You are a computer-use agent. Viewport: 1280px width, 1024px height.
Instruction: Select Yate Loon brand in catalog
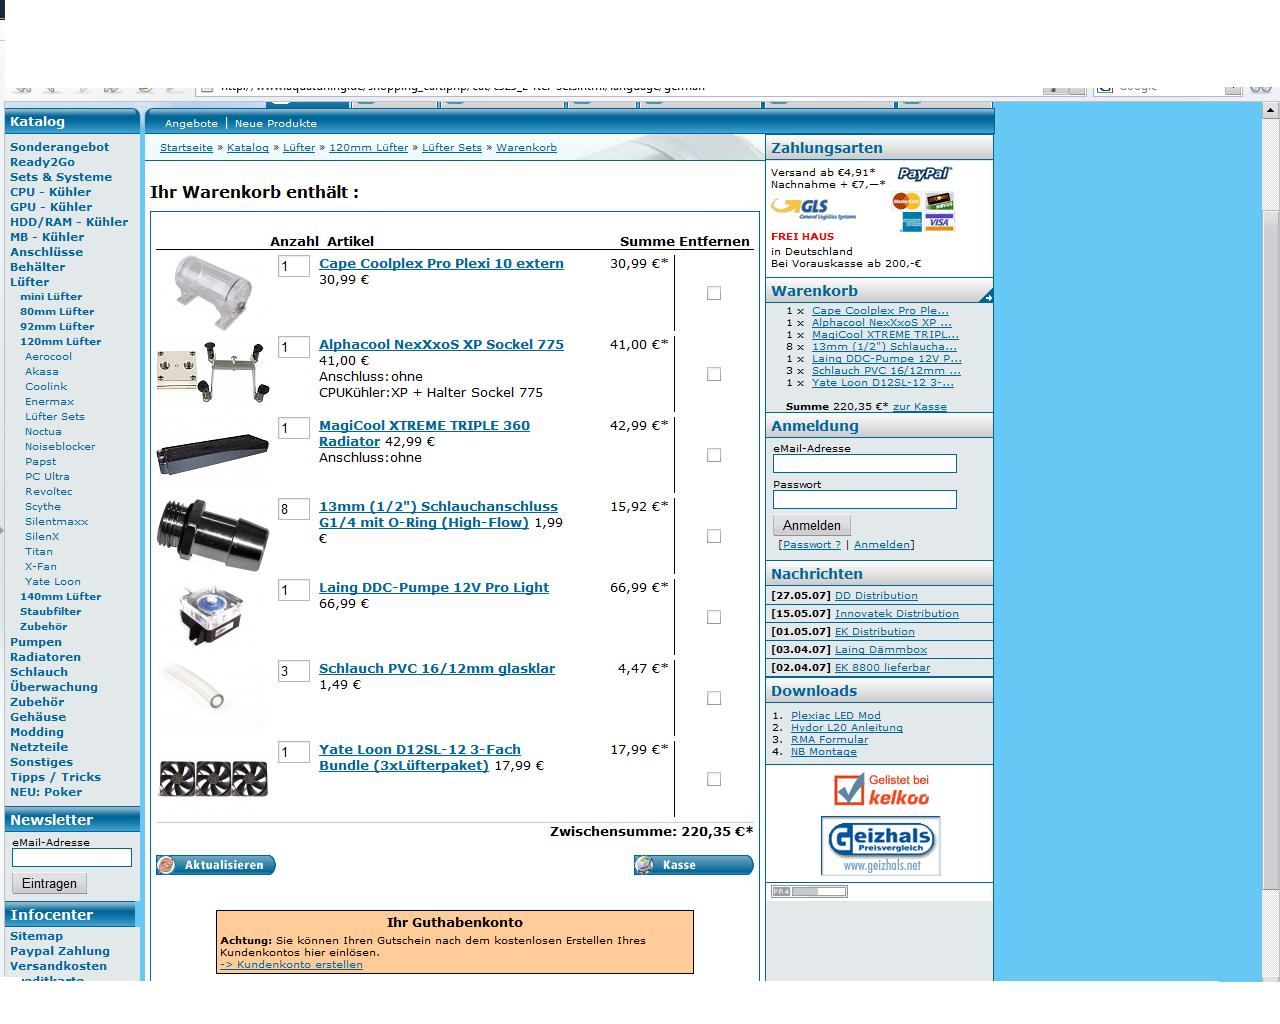(x=53, y=582)
